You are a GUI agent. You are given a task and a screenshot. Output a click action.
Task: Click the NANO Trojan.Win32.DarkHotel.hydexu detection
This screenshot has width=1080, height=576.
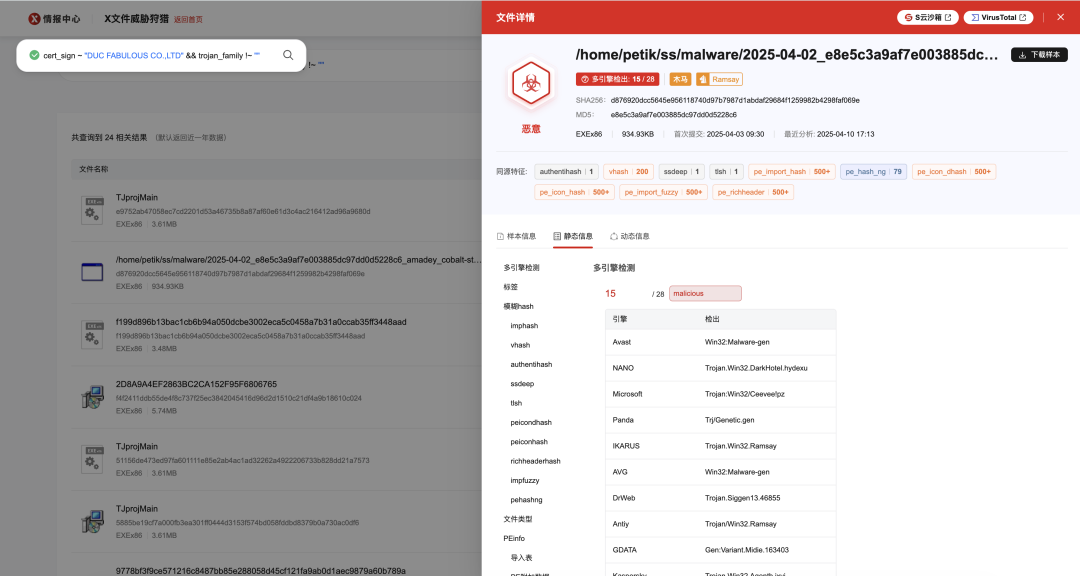(x=720, y=368)
